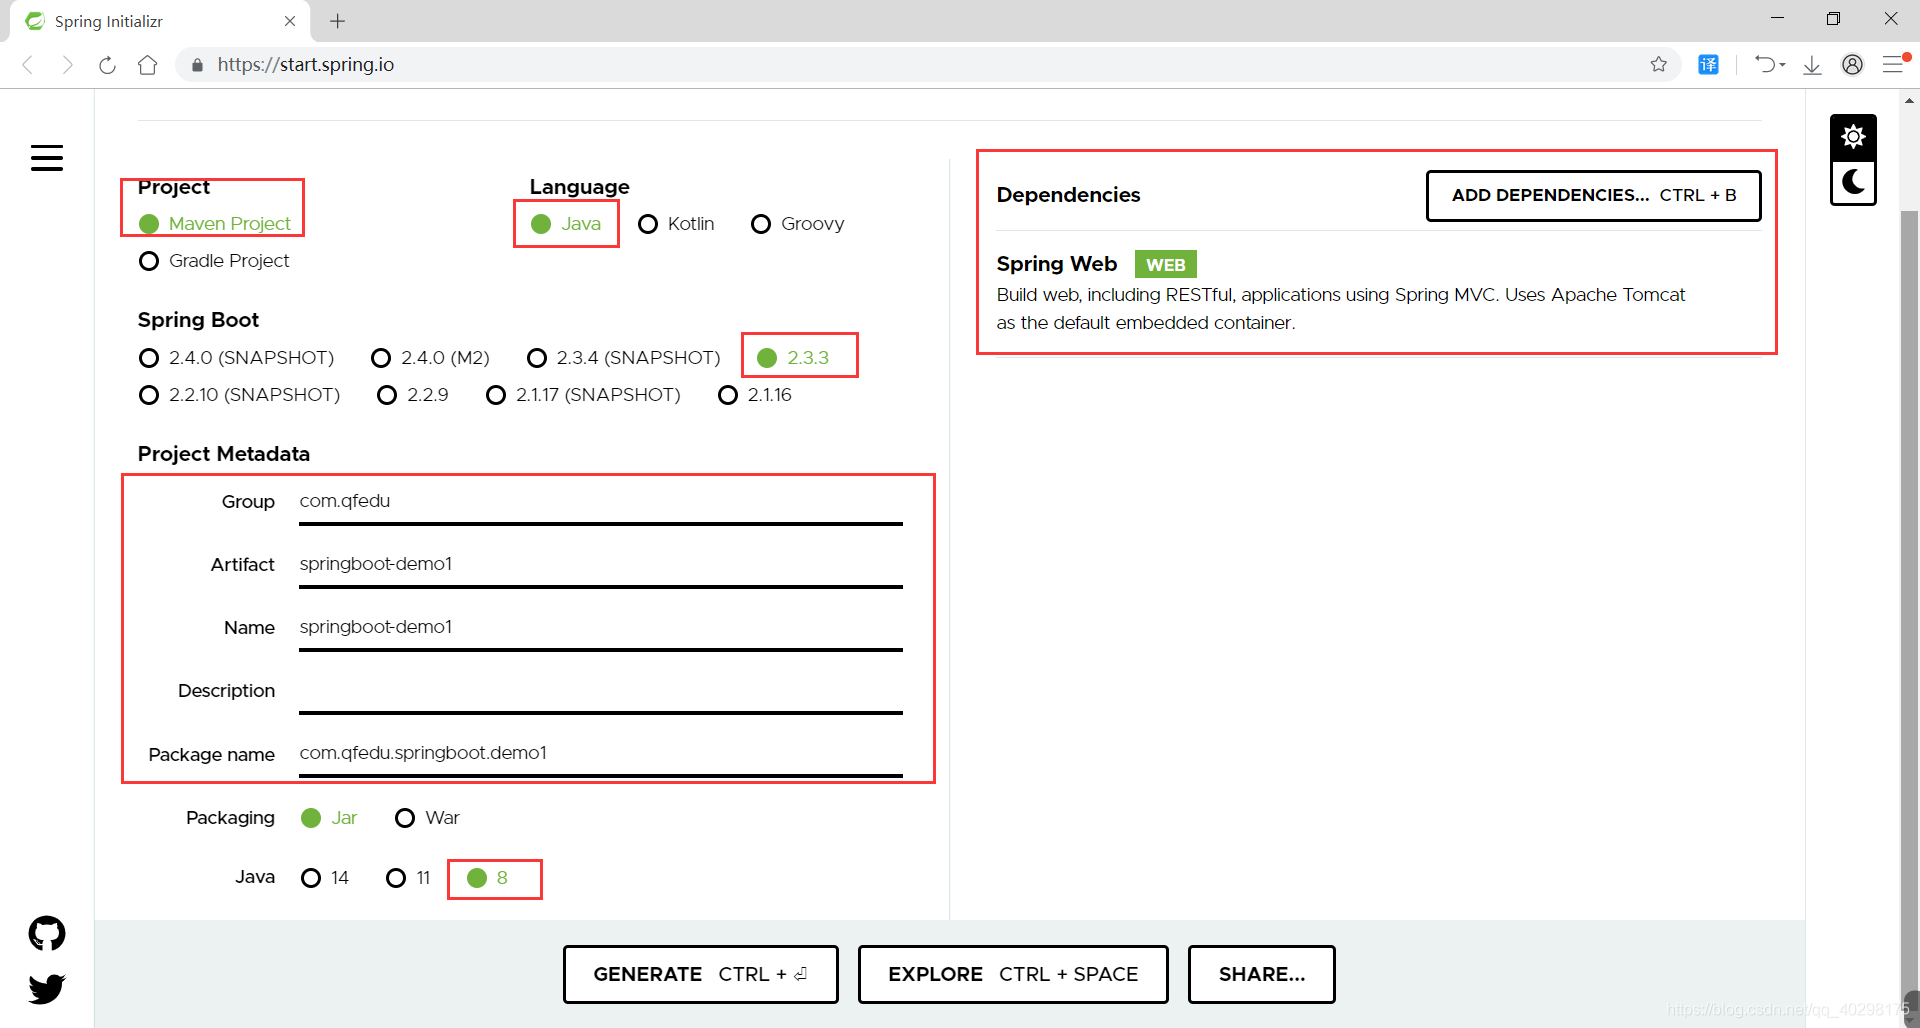Open the user account icon
Viewport: 1920px width, 1028px height.
click(x=1852, y=65)
